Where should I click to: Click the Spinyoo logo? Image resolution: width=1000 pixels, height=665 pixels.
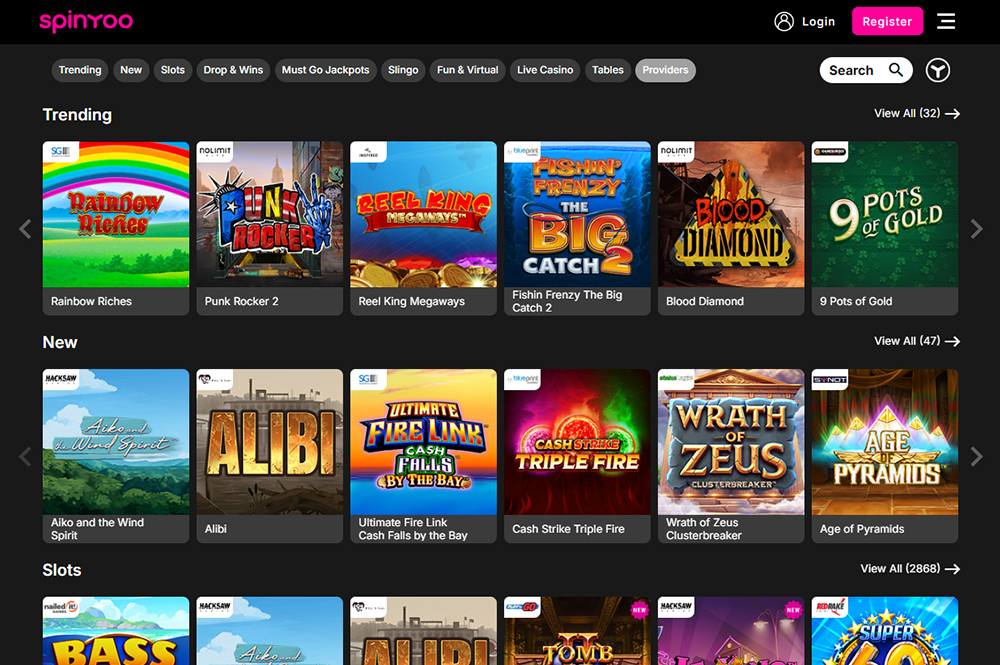coord(86,21)
